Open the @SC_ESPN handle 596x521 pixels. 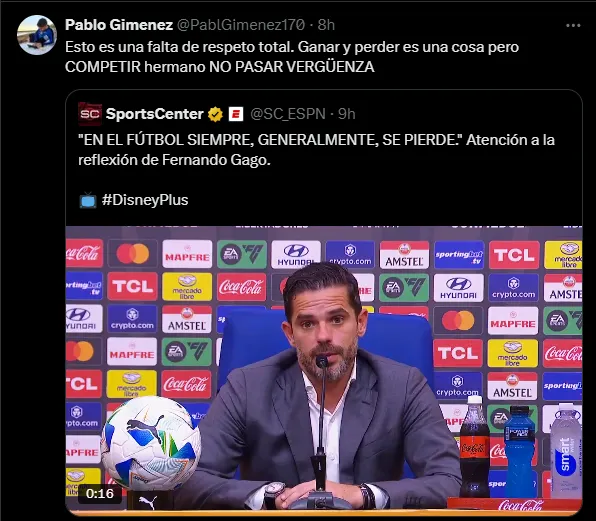pos(288,114)
